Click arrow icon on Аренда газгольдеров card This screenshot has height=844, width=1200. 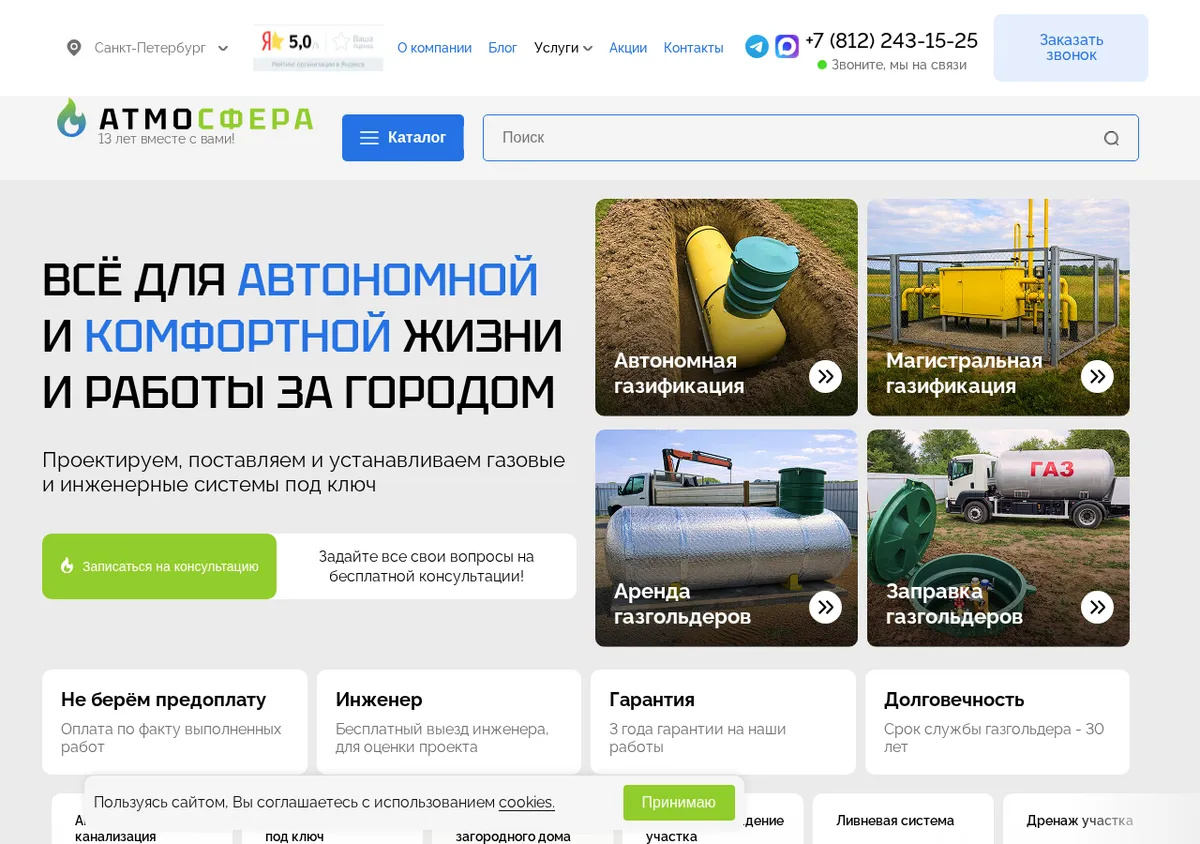[x=825, y=606]
